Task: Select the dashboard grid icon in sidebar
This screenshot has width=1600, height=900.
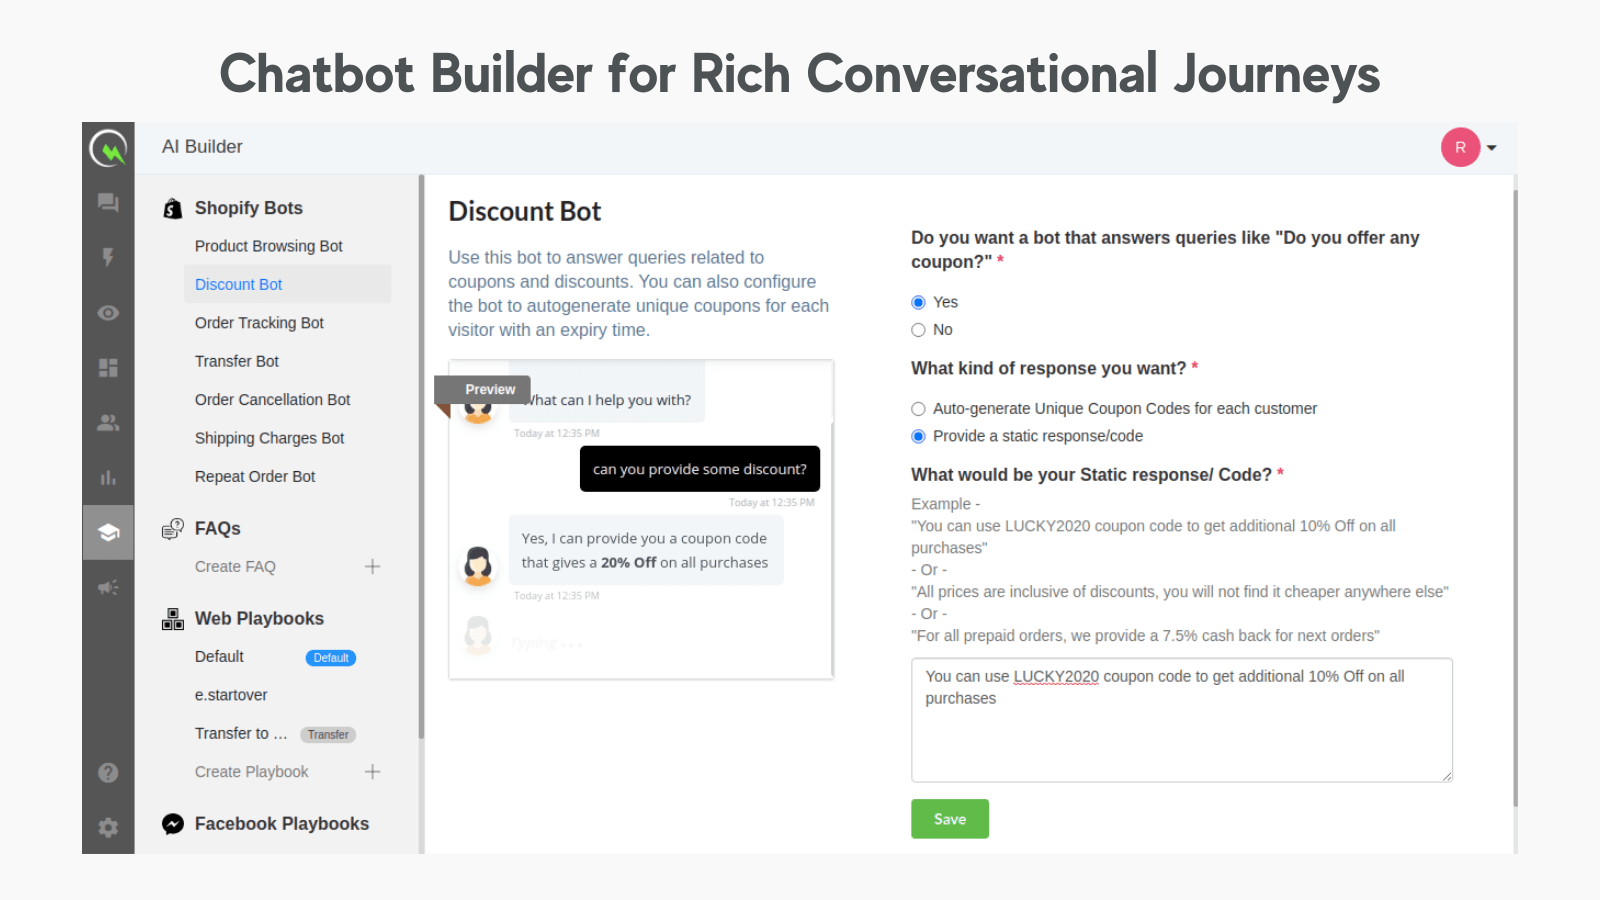Action: point(108,367)
